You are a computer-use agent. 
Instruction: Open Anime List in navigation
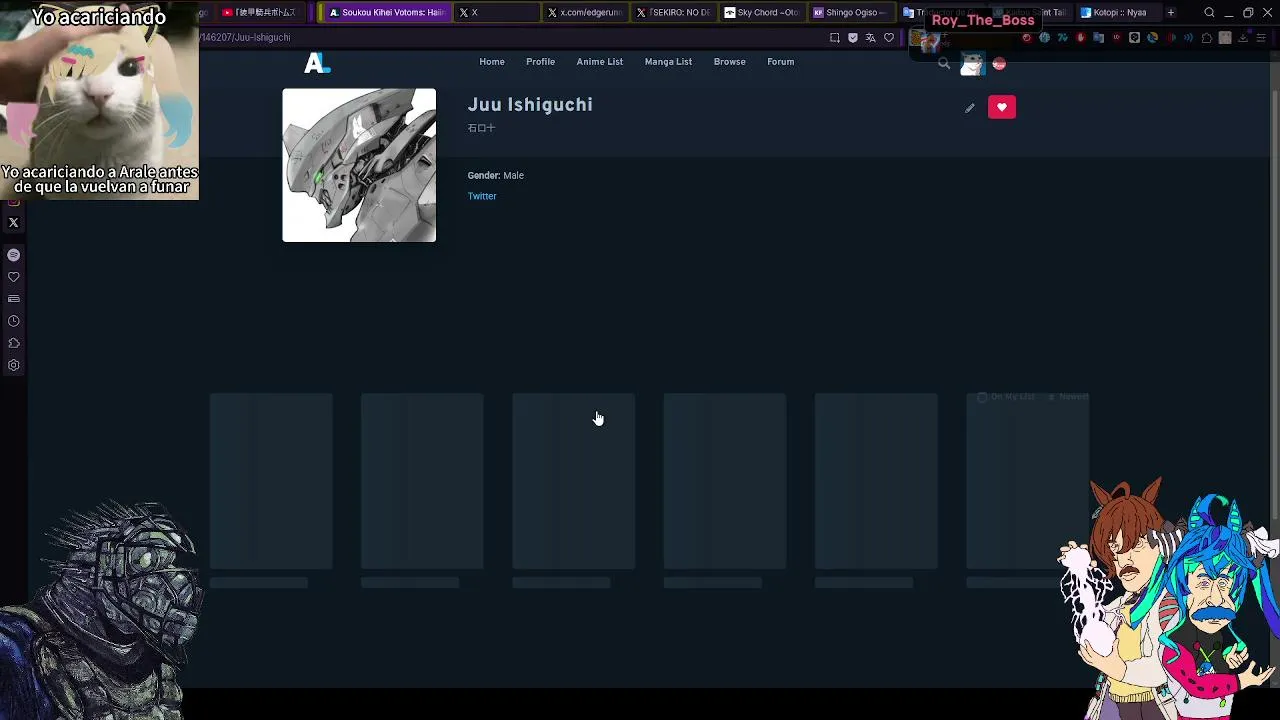pos(600,62)
